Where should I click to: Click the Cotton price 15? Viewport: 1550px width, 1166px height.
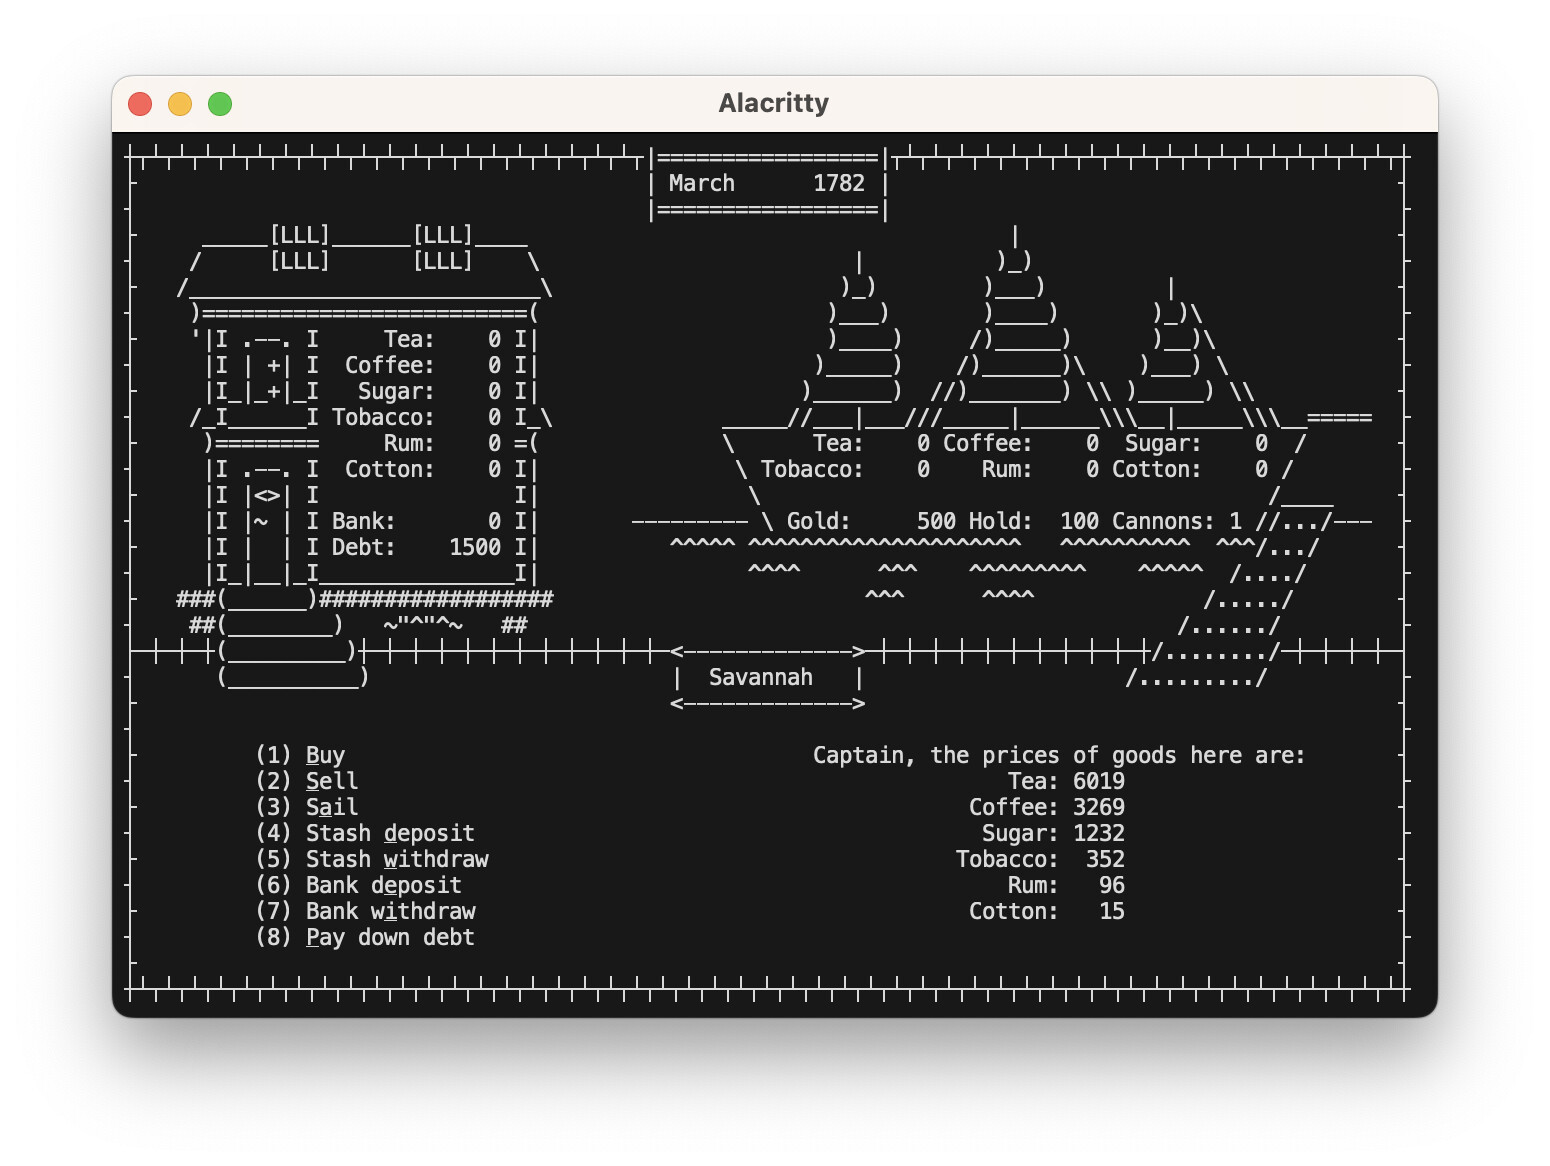tap(1111, 911)
